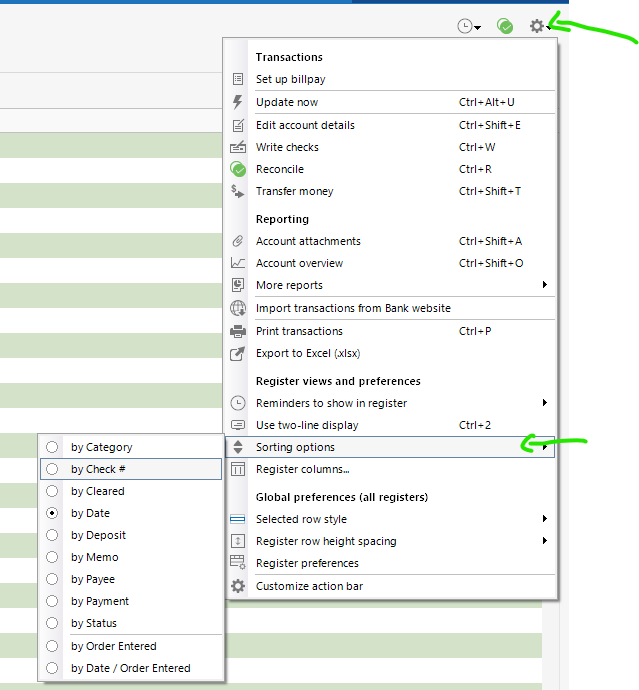Image resolution: width=639 pixels, height=690 pixels.
Task: Choose Update now menu entry
Action: 287,102
